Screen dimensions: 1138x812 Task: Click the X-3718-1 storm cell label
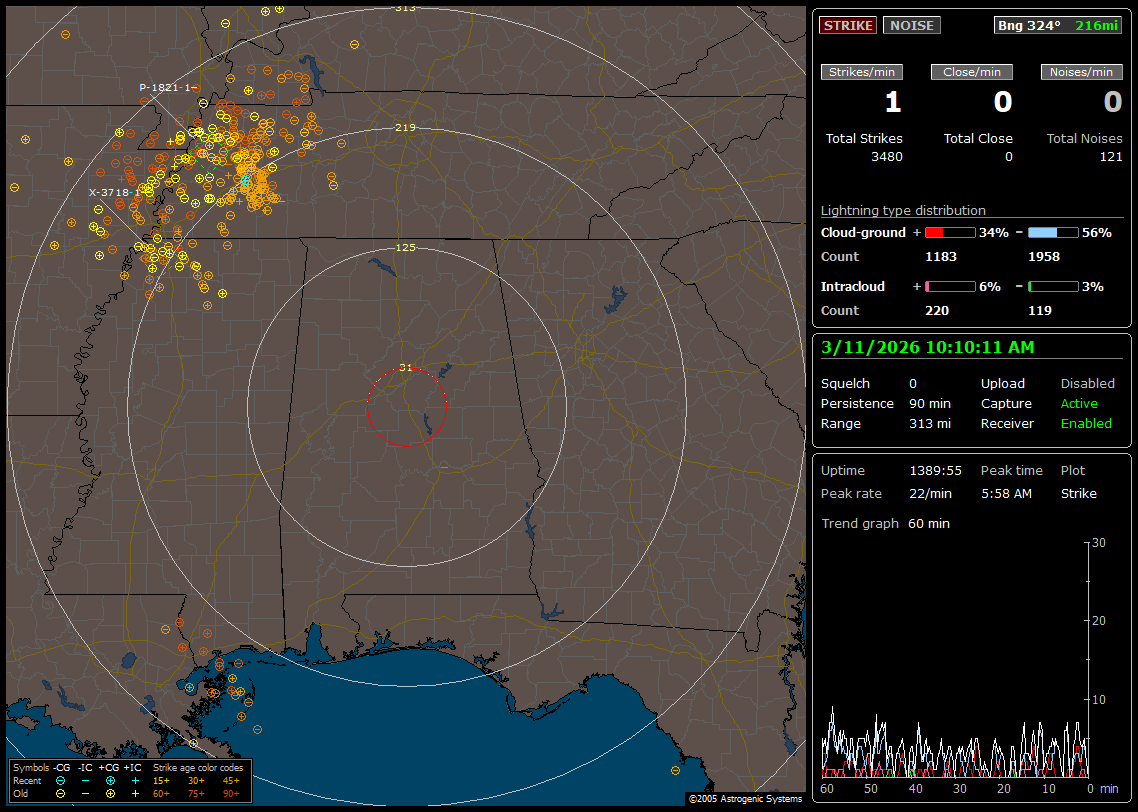tap(114, 192)
